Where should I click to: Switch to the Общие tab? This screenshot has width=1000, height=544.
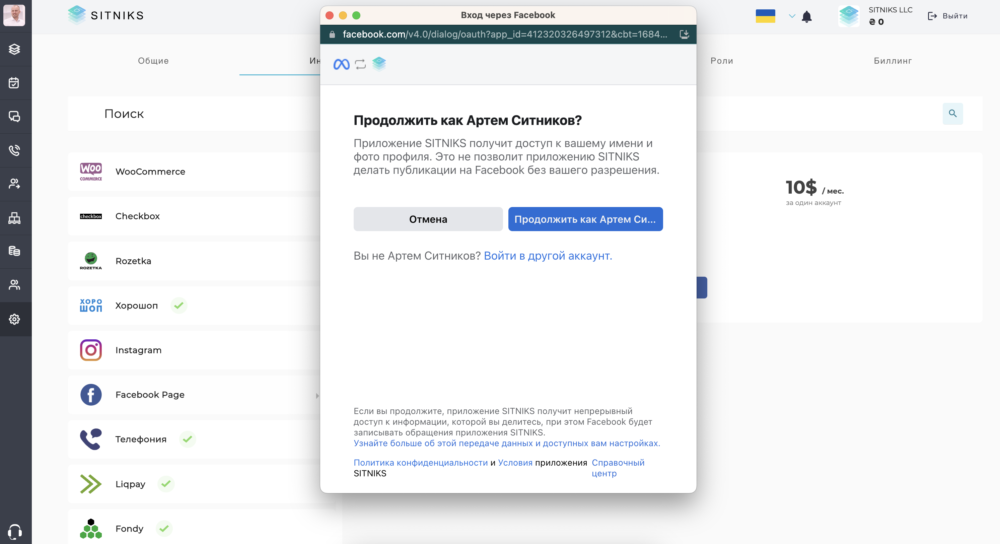[153, 61]
